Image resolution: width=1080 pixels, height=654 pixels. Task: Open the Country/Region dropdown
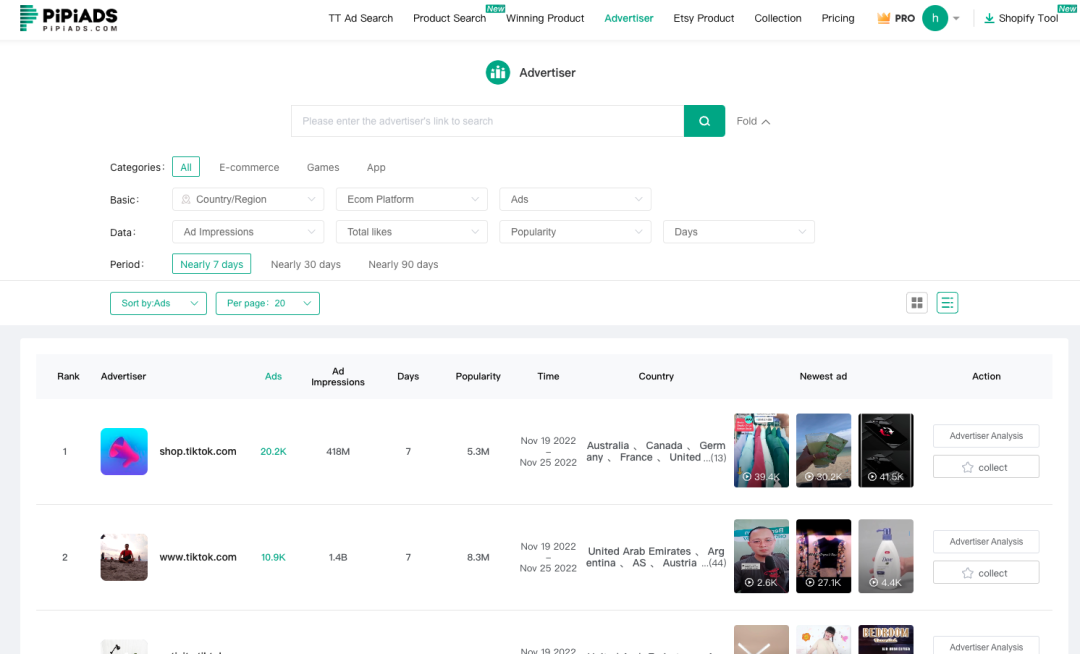coord(247,199)
